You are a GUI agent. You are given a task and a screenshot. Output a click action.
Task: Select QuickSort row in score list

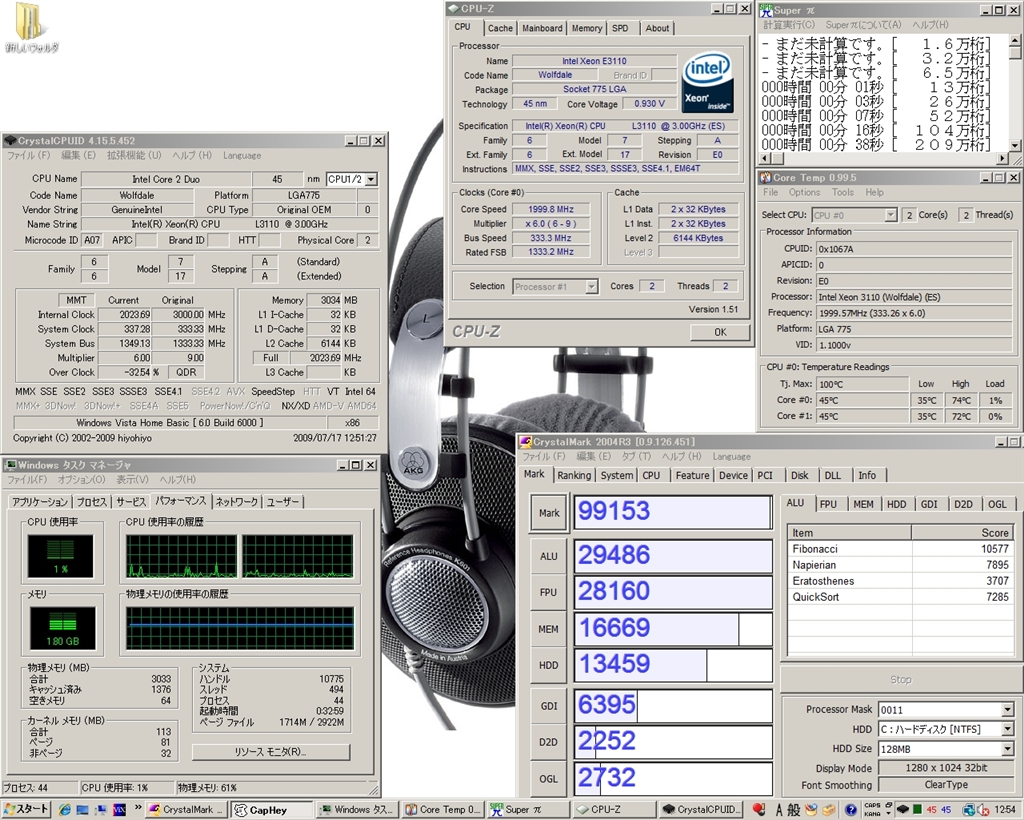[x=901, y=597]
